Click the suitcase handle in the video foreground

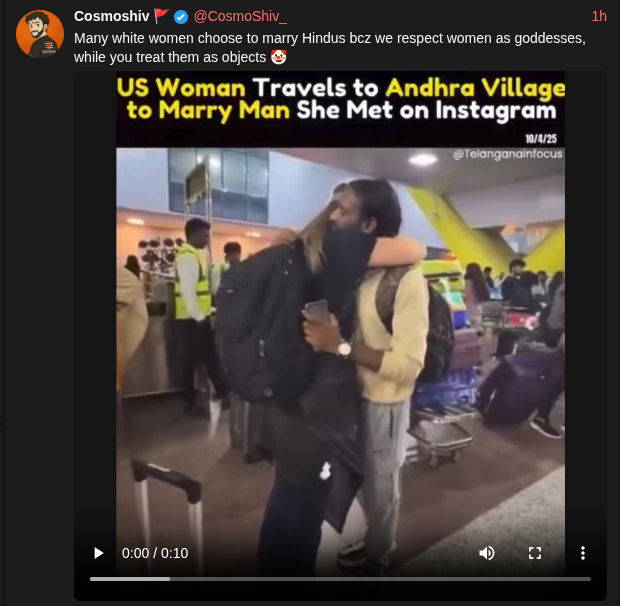point(167,480)
